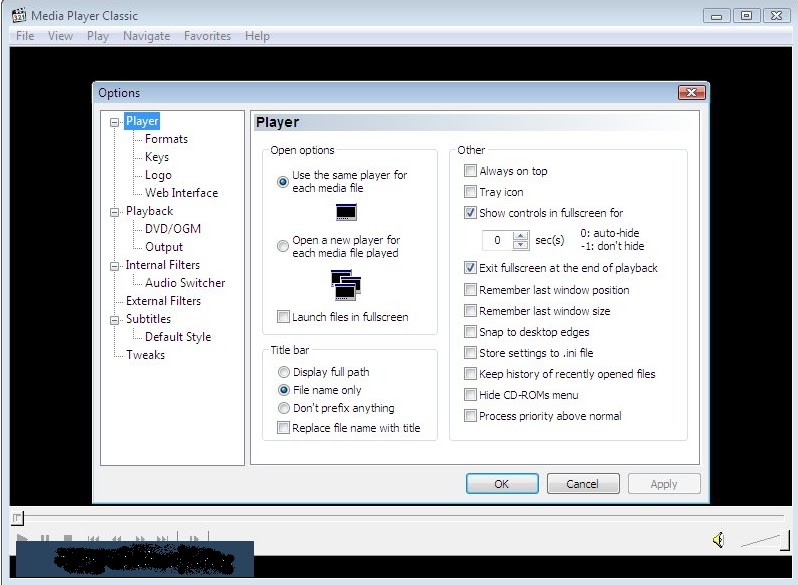798x585 pixels.
Task: Toggle the Always on top checkbox
Action: pos(470,171)
